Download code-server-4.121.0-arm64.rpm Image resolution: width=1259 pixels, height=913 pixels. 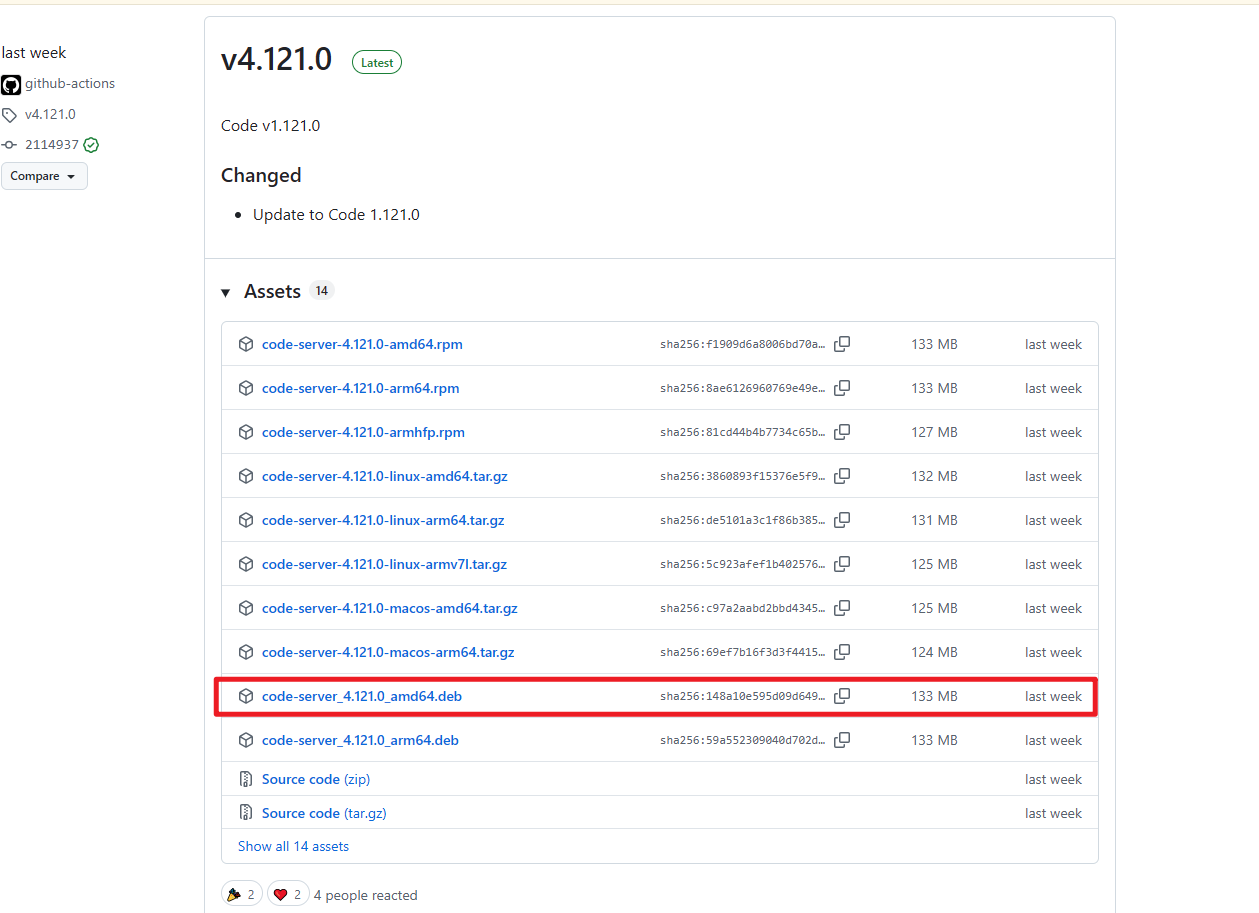tap(361, 388)
